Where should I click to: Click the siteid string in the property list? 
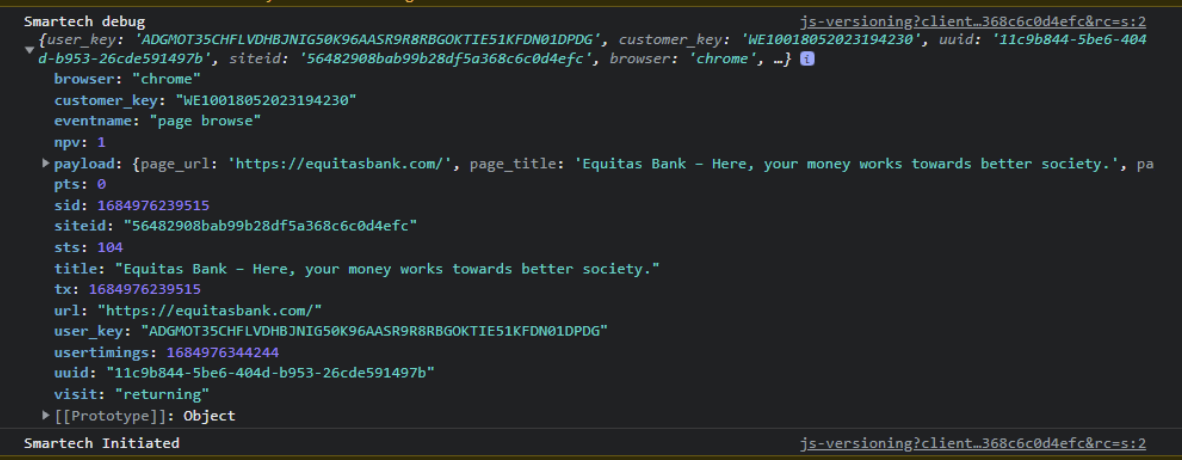coord(270,226)
